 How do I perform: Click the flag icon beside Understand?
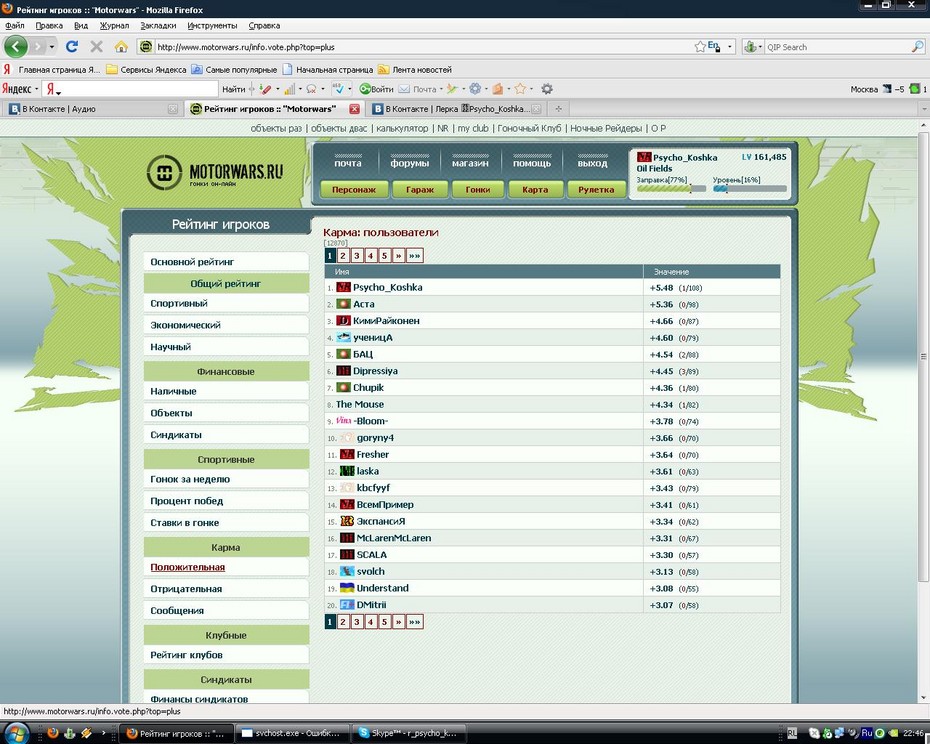point(347,588)
